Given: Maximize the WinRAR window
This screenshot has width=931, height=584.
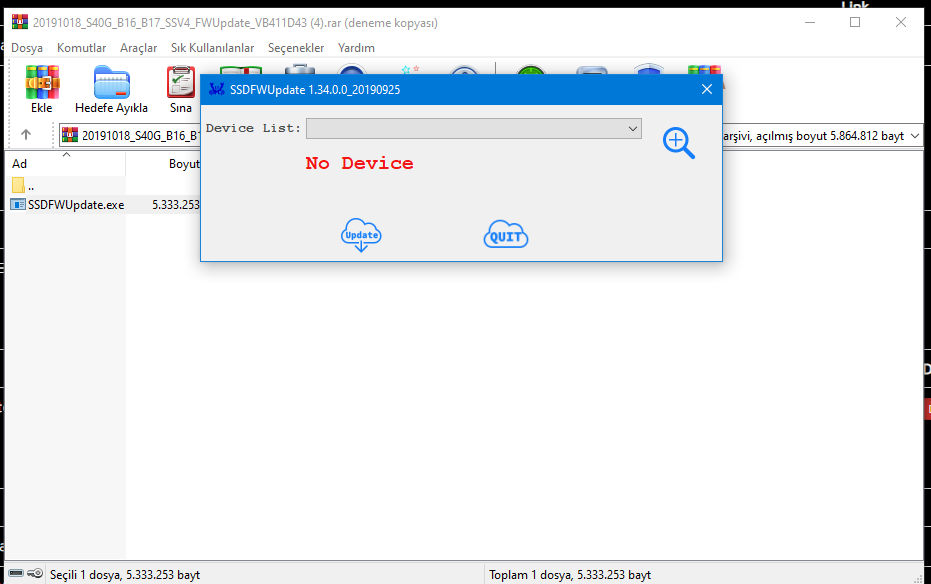Looking at the screenshot, I should [x=855, y=23].
